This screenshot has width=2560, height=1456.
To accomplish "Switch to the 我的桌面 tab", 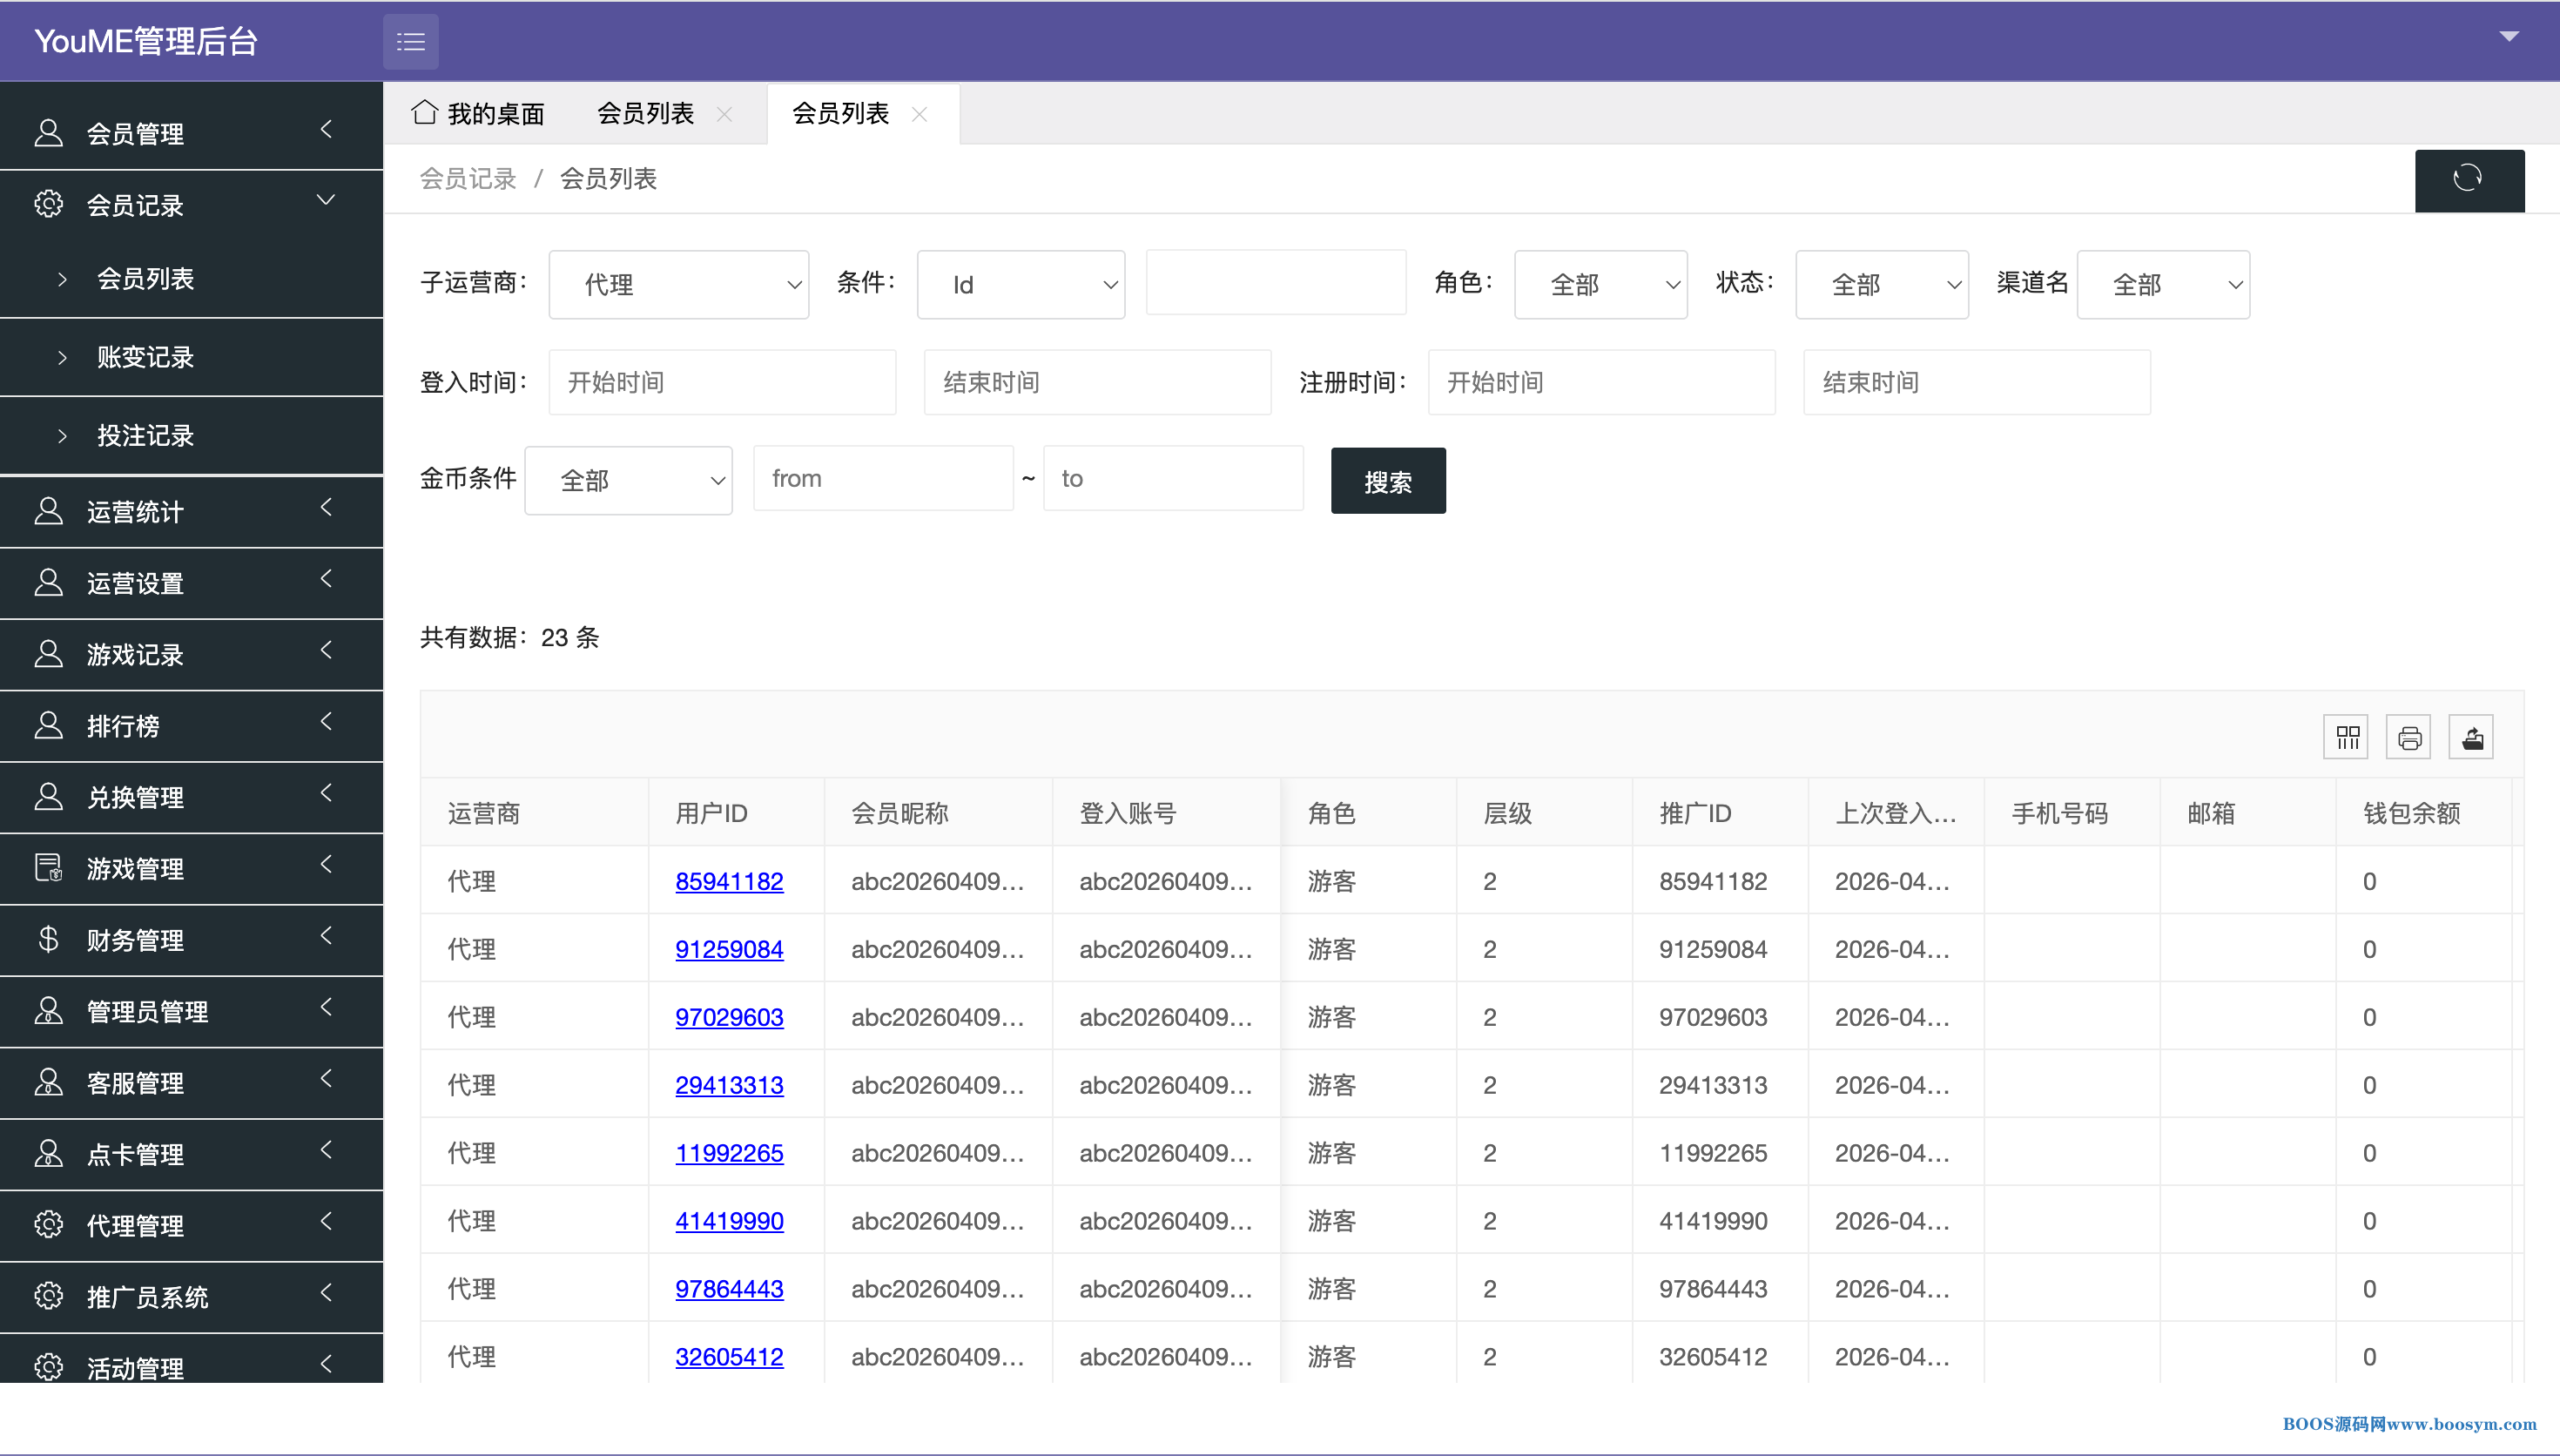I will point(495,114).
